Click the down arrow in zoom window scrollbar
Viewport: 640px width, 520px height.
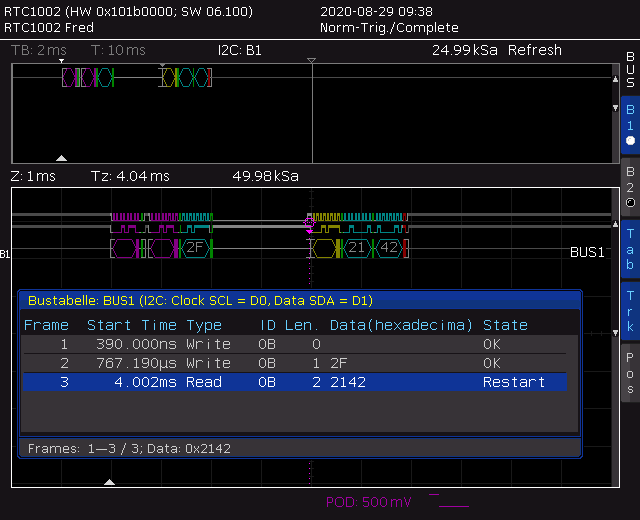tap(616, 333)
